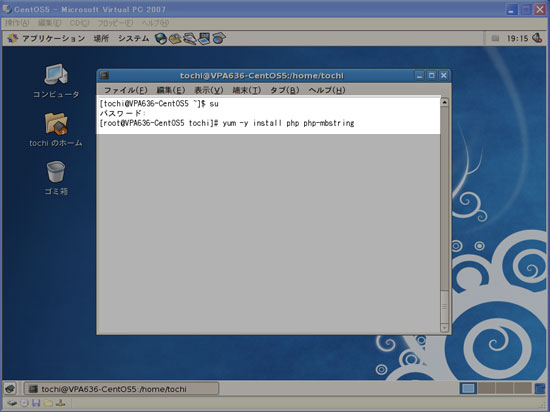The image size is (550, 412).
Task: Toggle the show desktop button
Action: click(x=10, y=389)
